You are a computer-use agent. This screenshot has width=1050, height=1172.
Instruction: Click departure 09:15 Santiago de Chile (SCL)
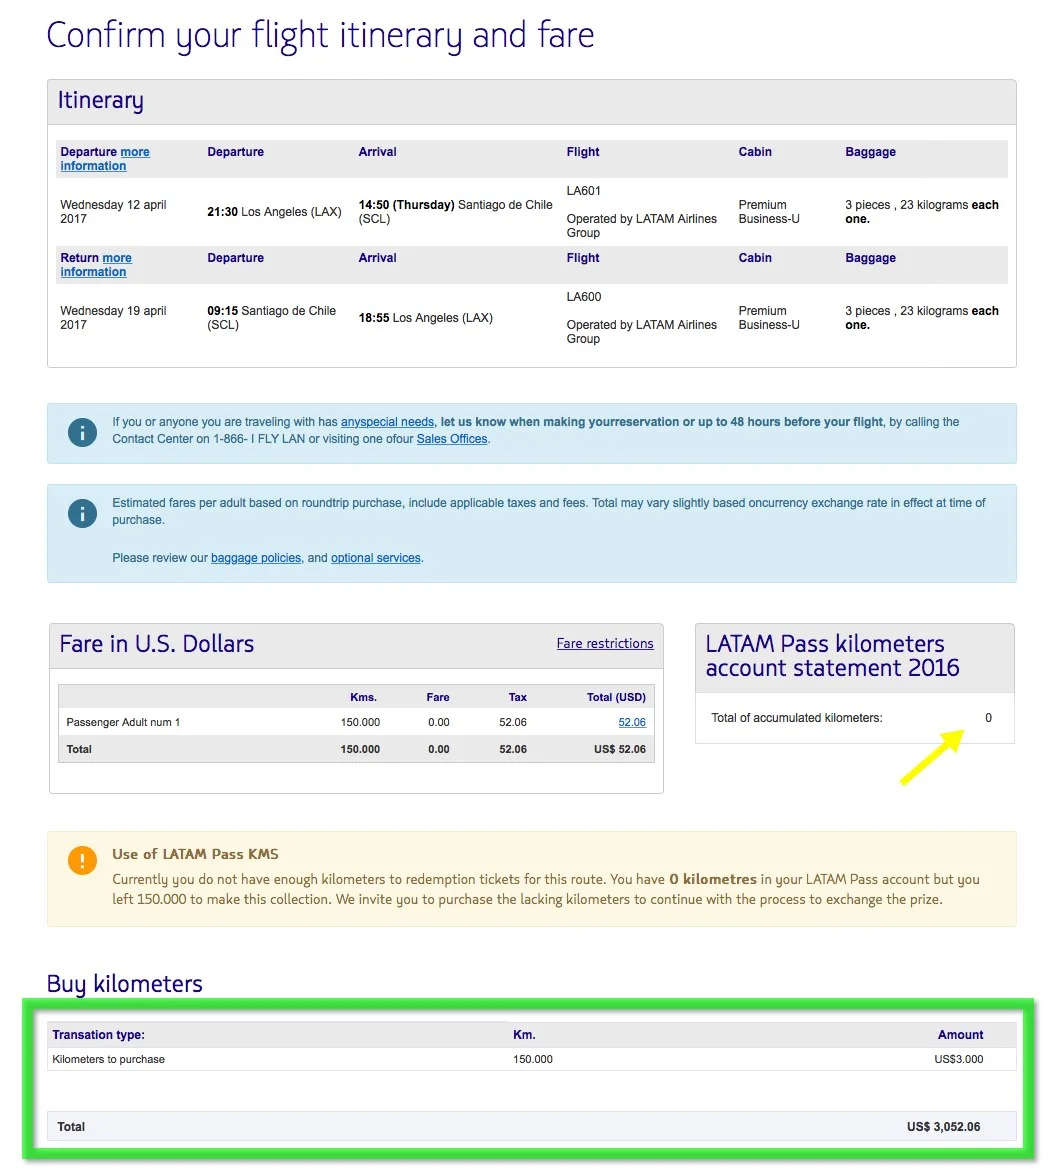(271, 318)
